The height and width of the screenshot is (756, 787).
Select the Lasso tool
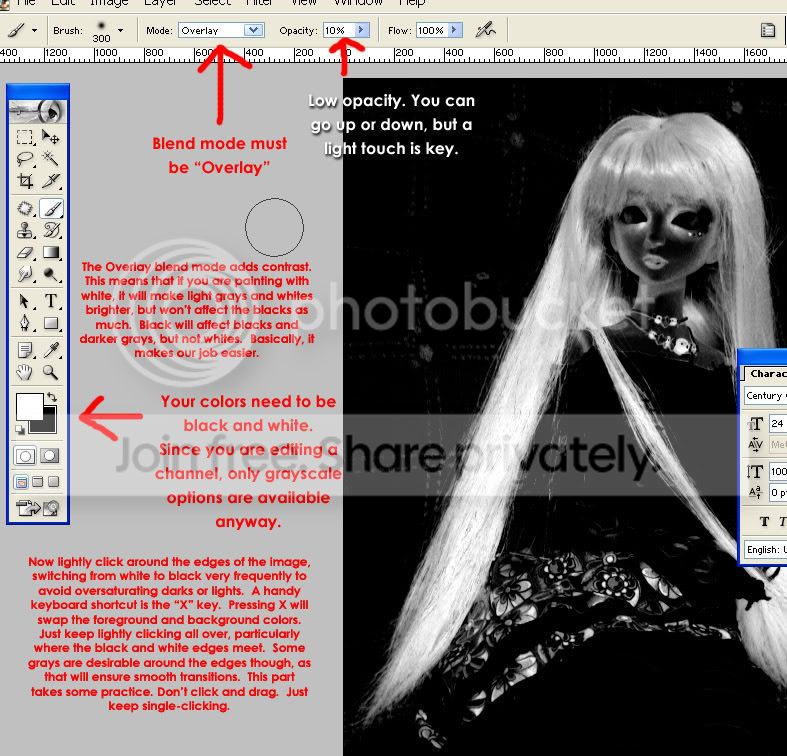[25, 159]
